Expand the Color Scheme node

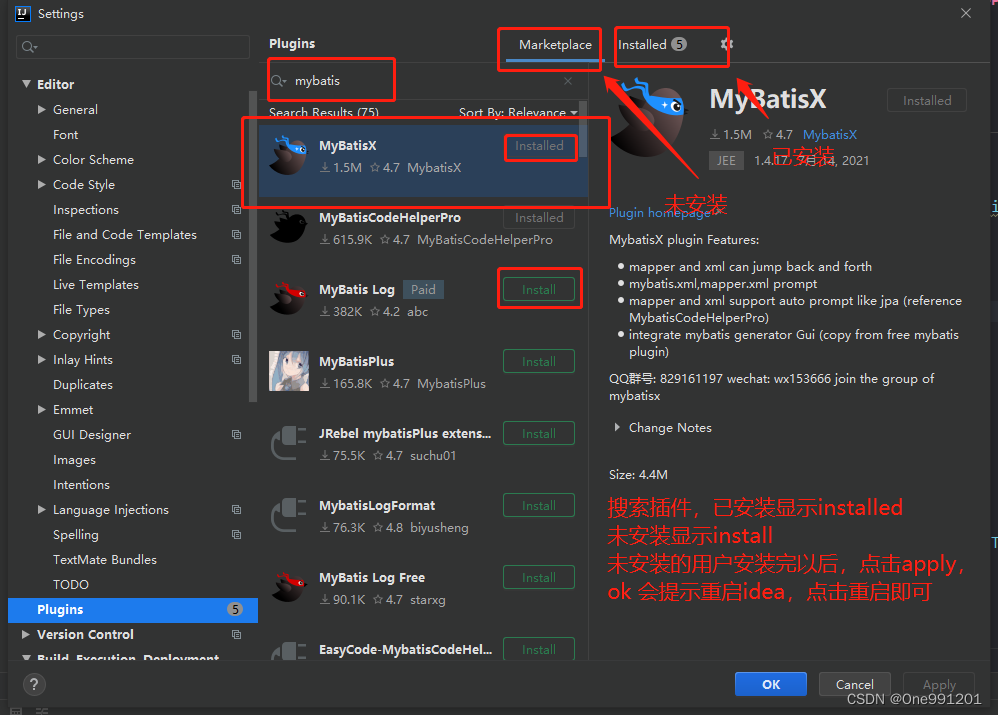41,159
